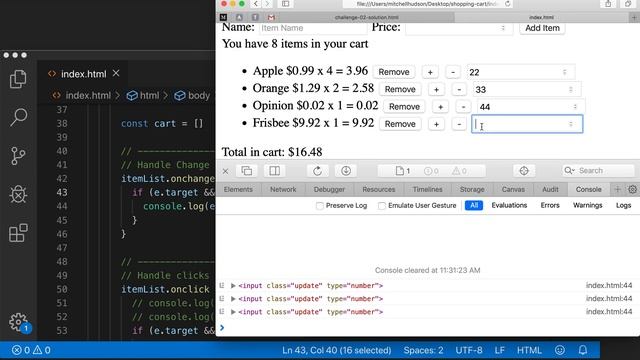Switch to the index.html browser tab

click(x=541, y=17)
